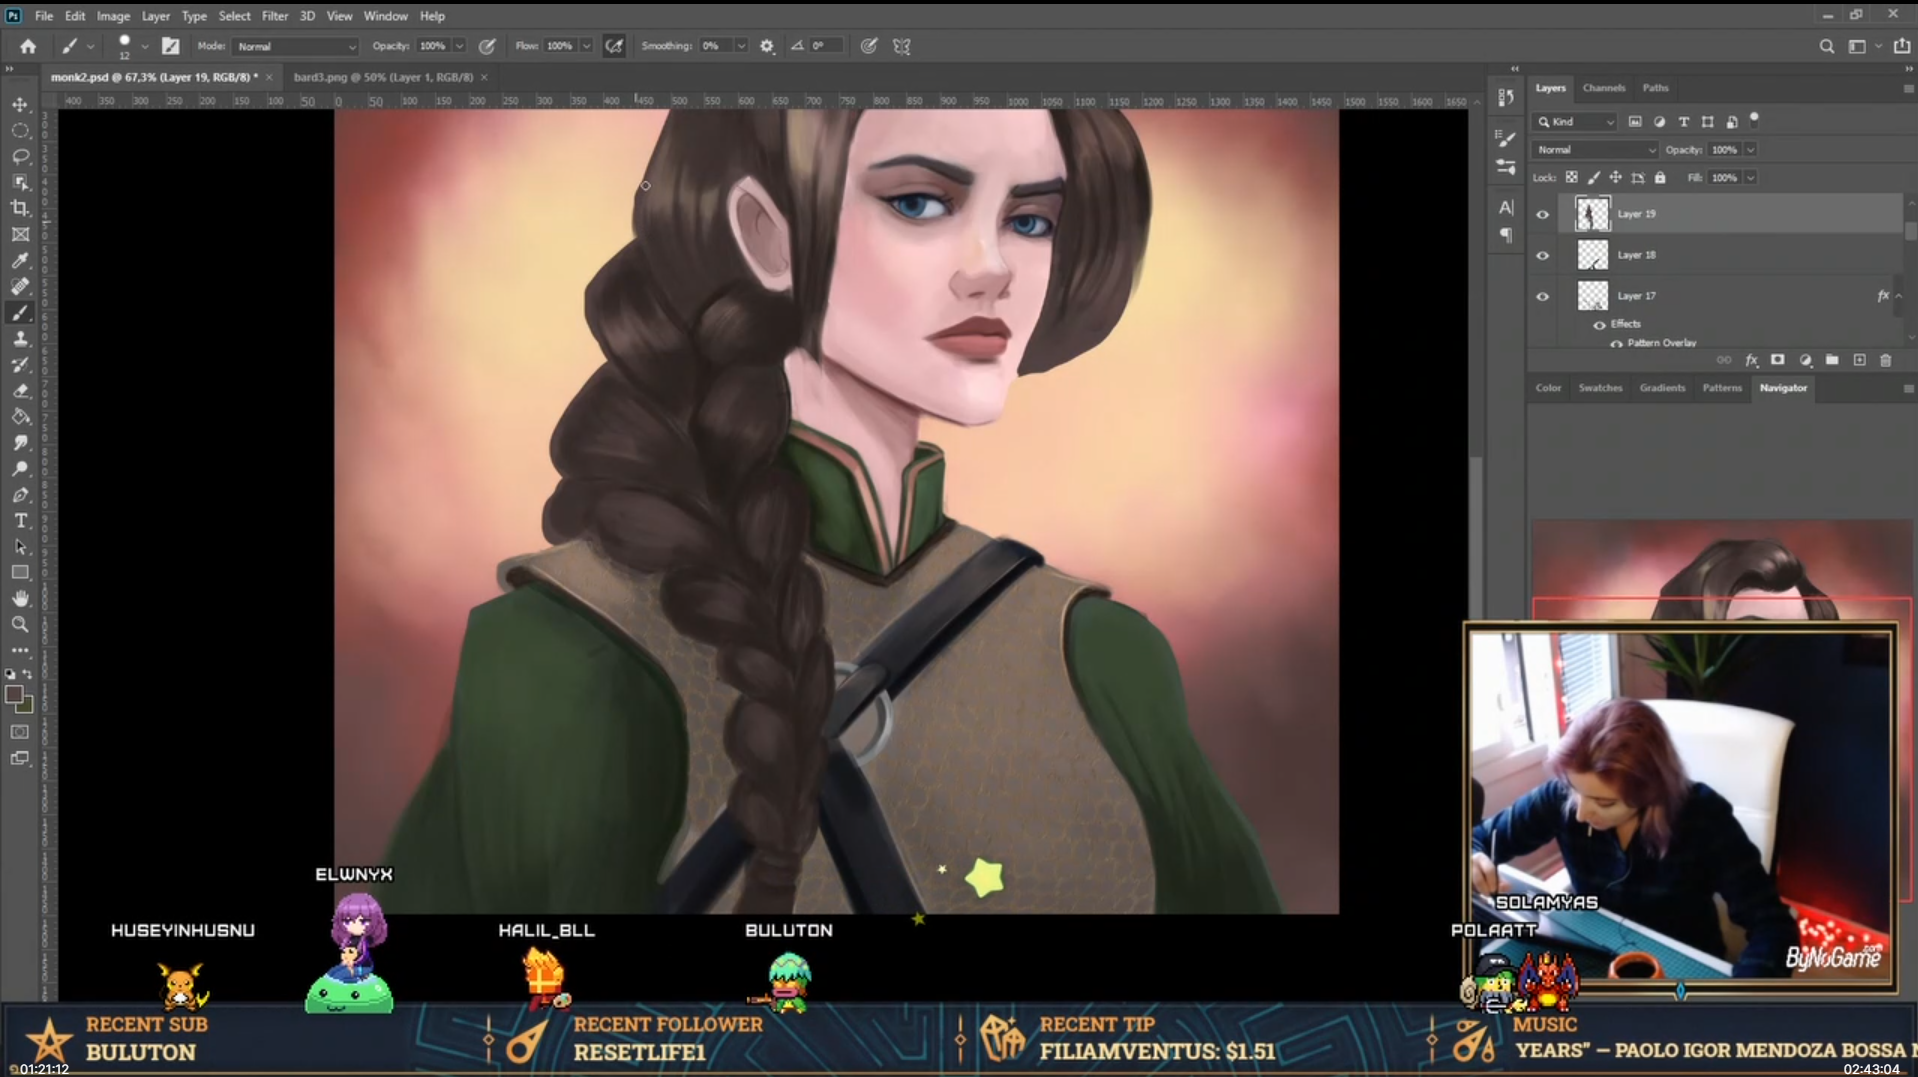Select the Crop tool
Screen dimensions: 1918x1077
tap(20, 208)
